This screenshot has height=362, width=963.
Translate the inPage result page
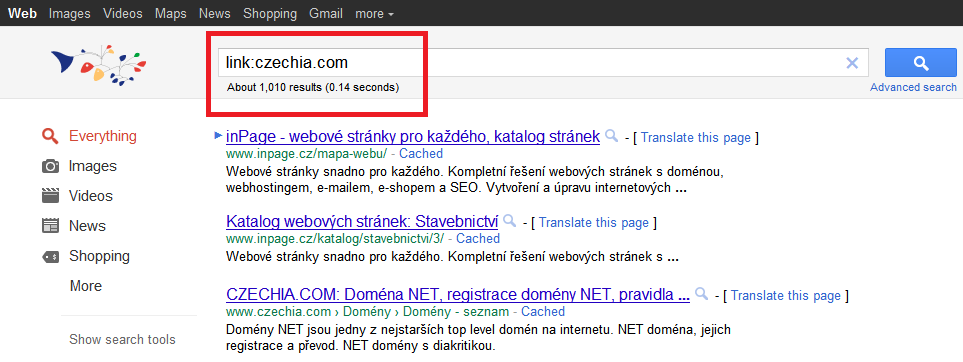click(696, 138)
